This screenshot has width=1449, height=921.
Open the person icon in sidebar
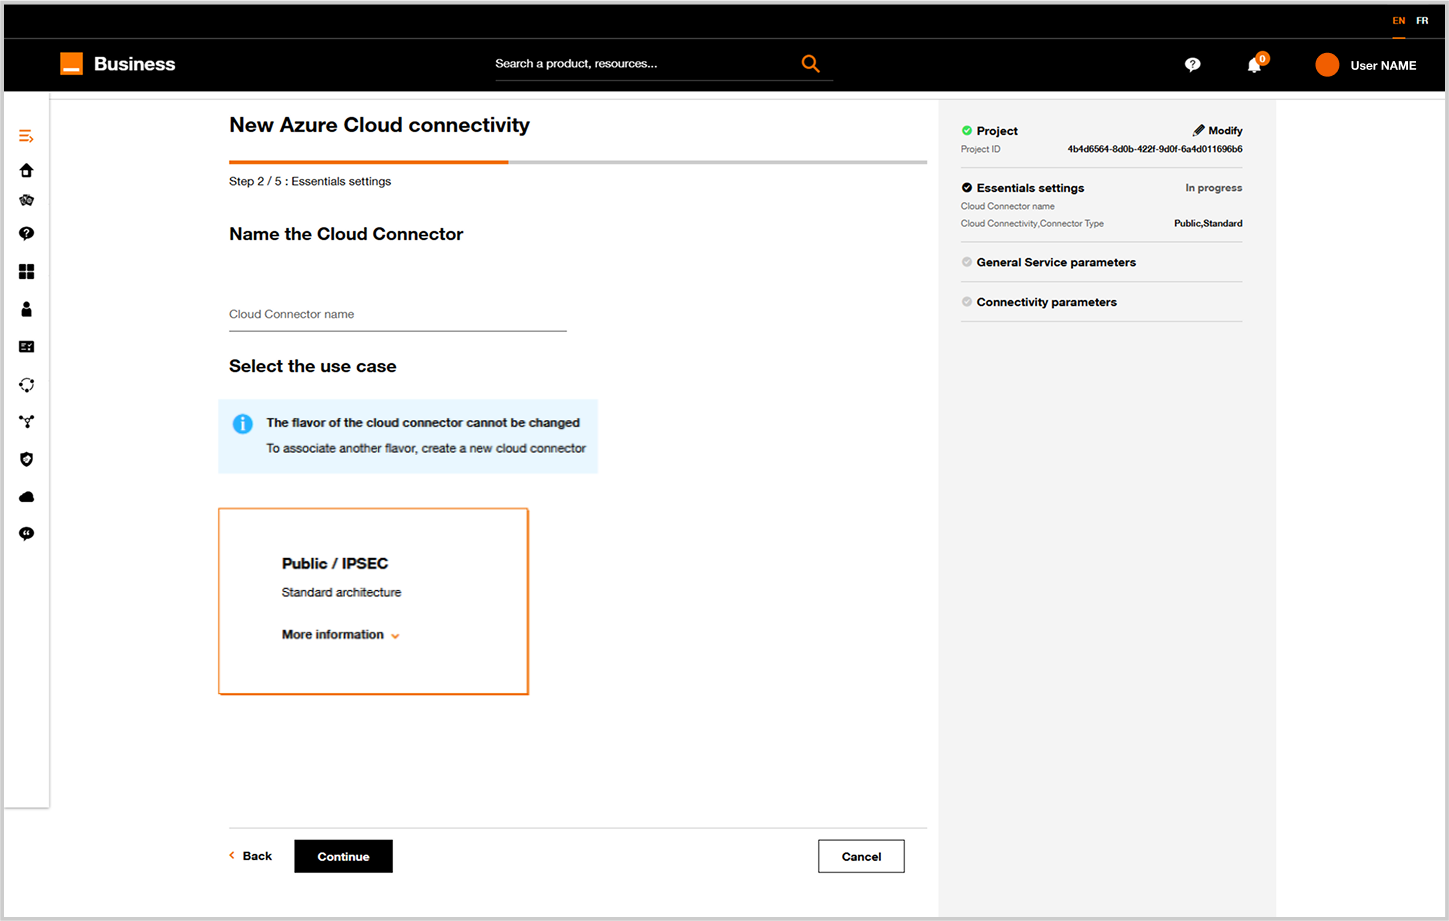pos(26,309)
